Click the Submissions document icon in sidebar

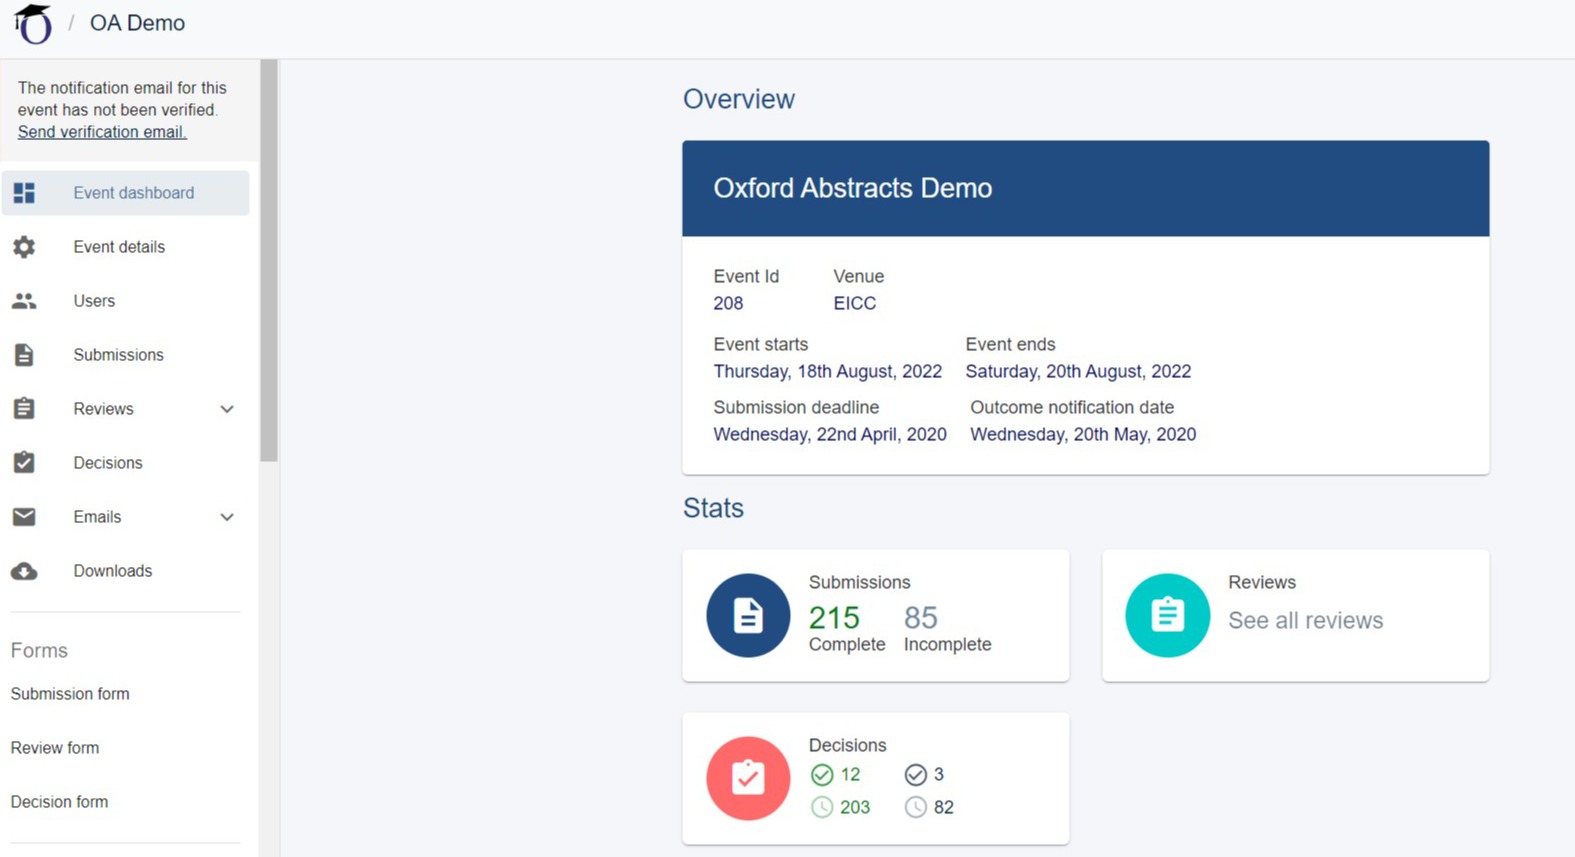click(24, 355)
